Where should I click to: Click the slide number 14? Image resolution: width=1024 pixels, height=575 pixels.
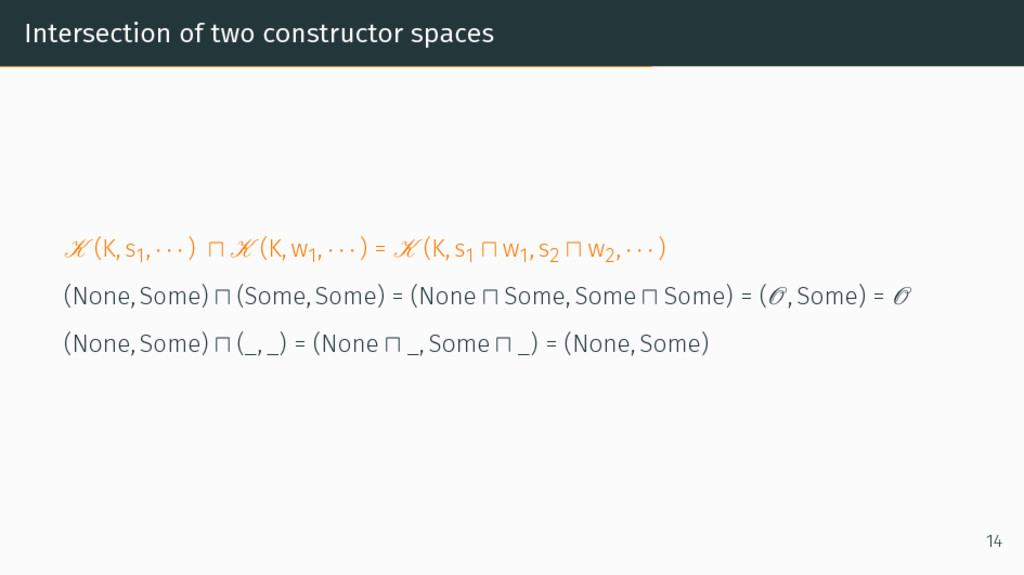click(x=993, y=541)
